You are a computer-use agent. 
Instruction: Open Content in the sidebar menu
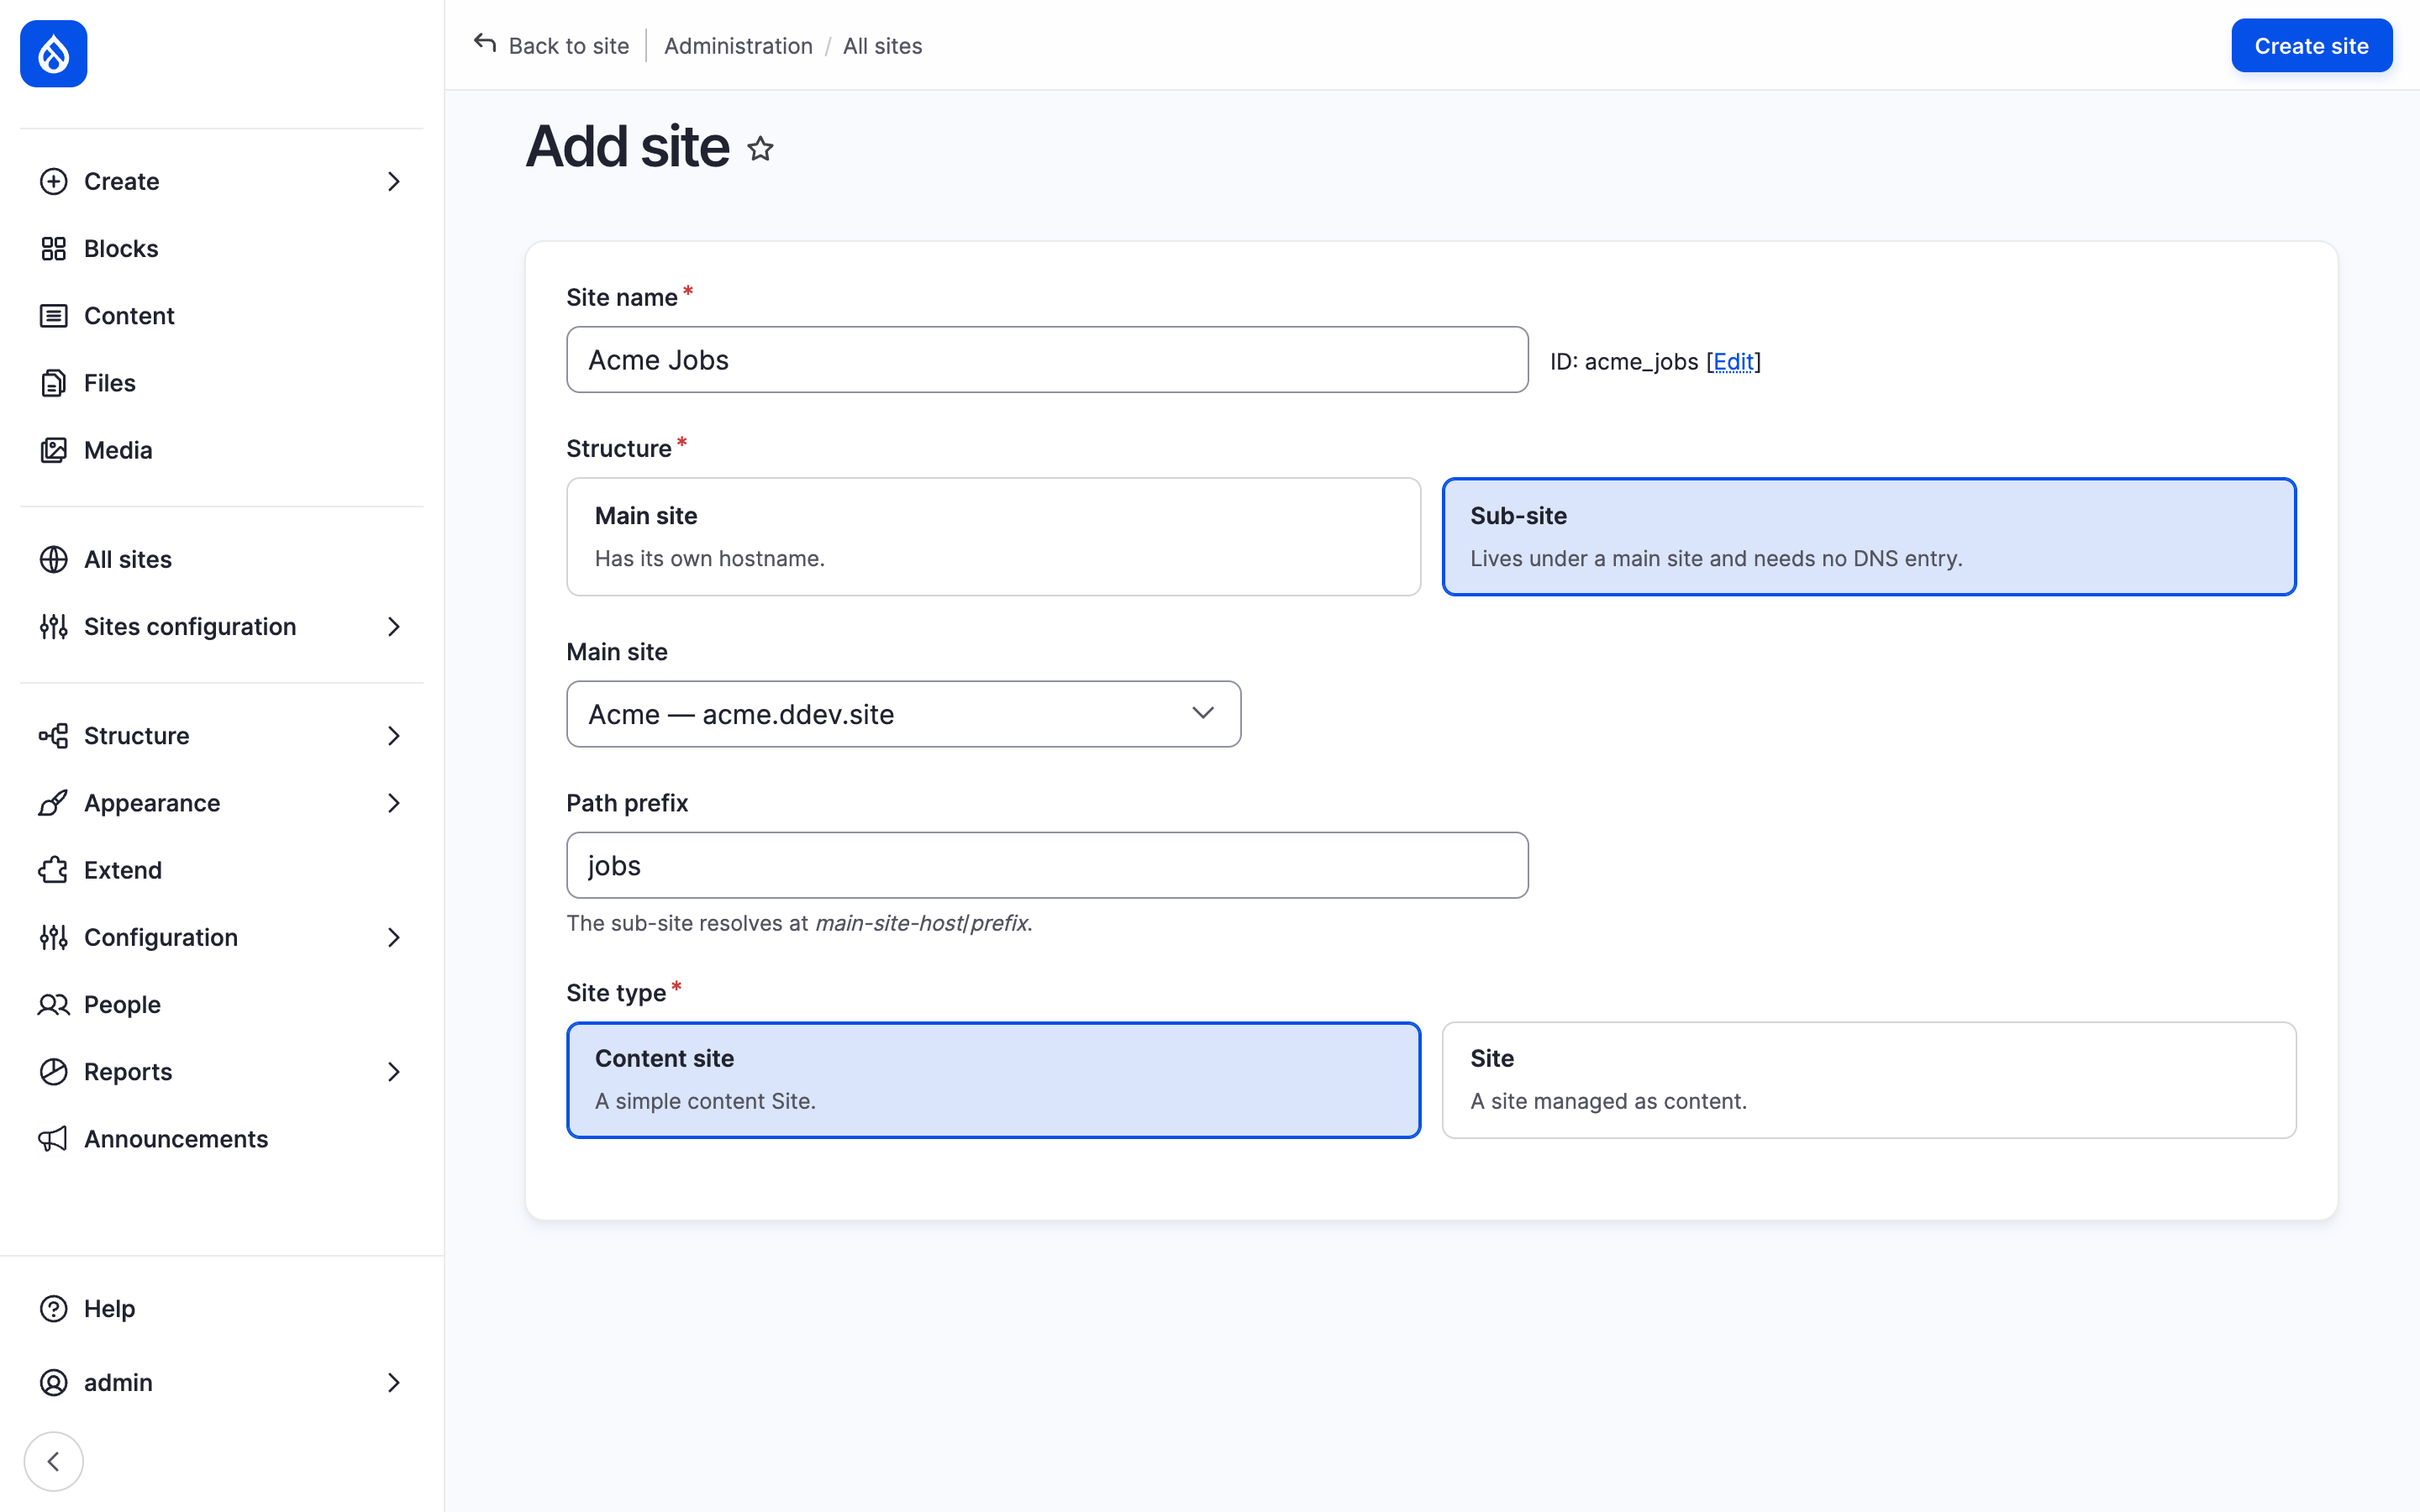click(222, 316)
